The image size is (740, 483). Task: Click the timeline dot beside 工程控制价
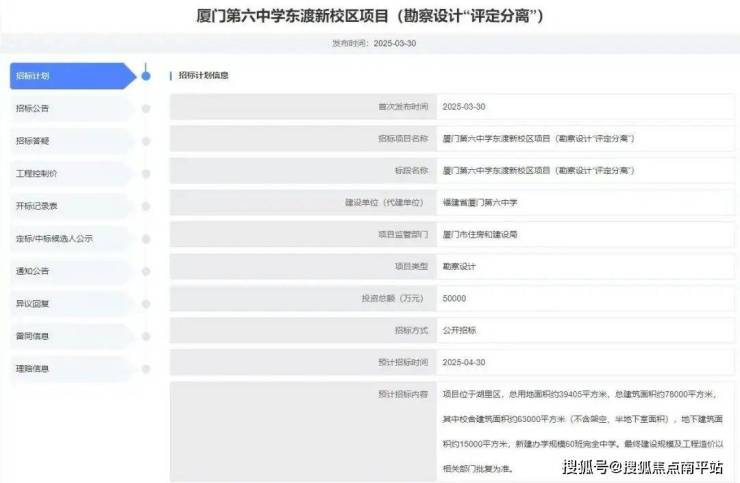click(x=146, y=173)
